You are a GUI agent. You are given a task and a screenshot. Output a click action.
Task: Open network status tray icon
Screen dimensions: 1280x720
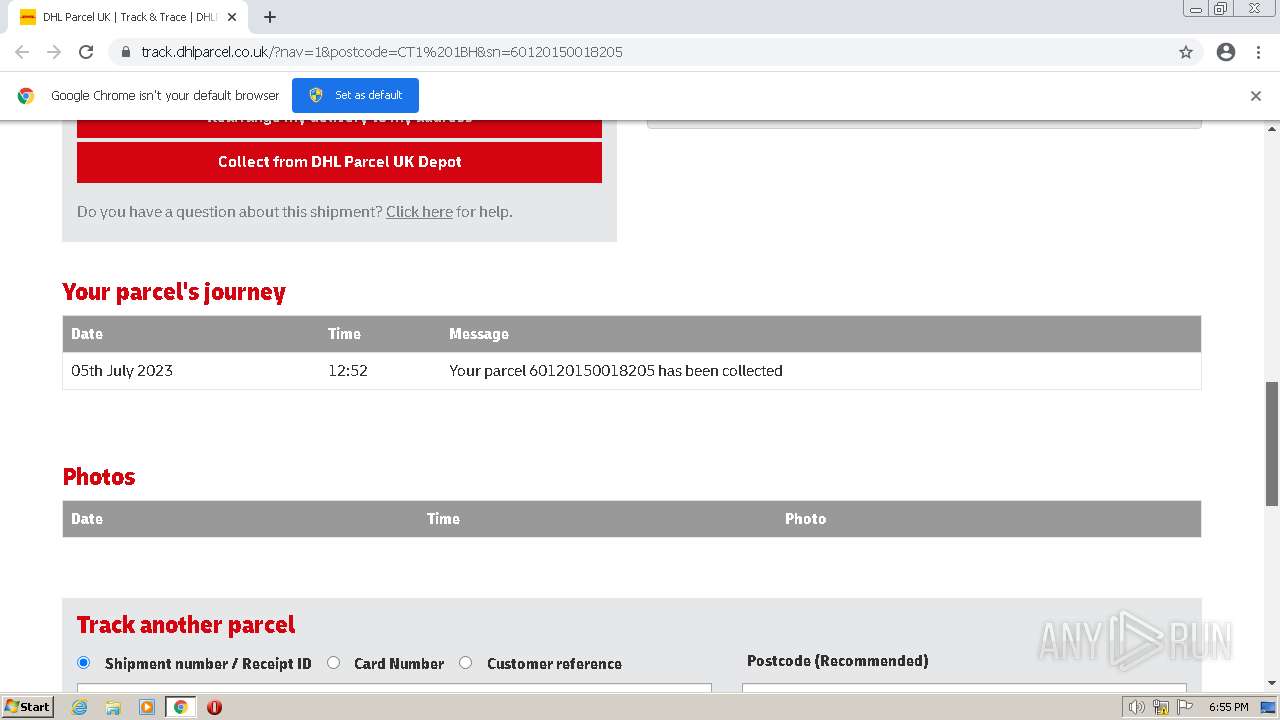[1161, 707]
